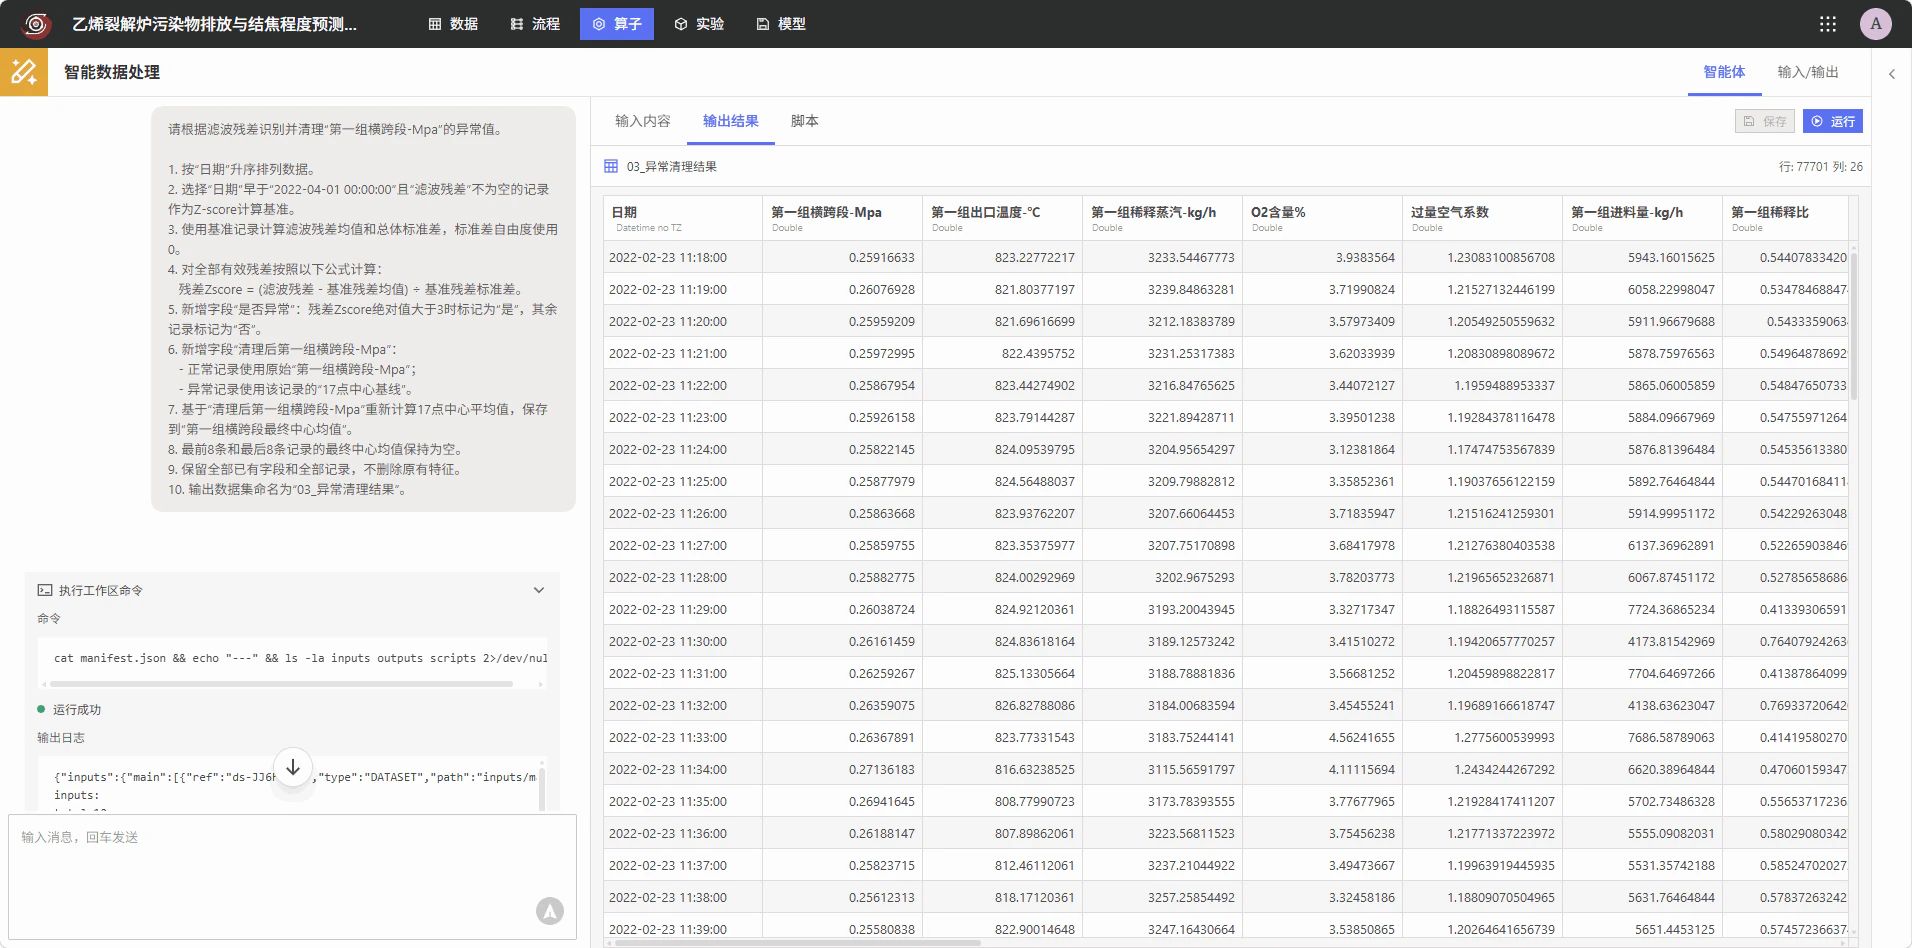Go to the 模型 menu
Screen dimensions: 1912x948
click(781, 24)
